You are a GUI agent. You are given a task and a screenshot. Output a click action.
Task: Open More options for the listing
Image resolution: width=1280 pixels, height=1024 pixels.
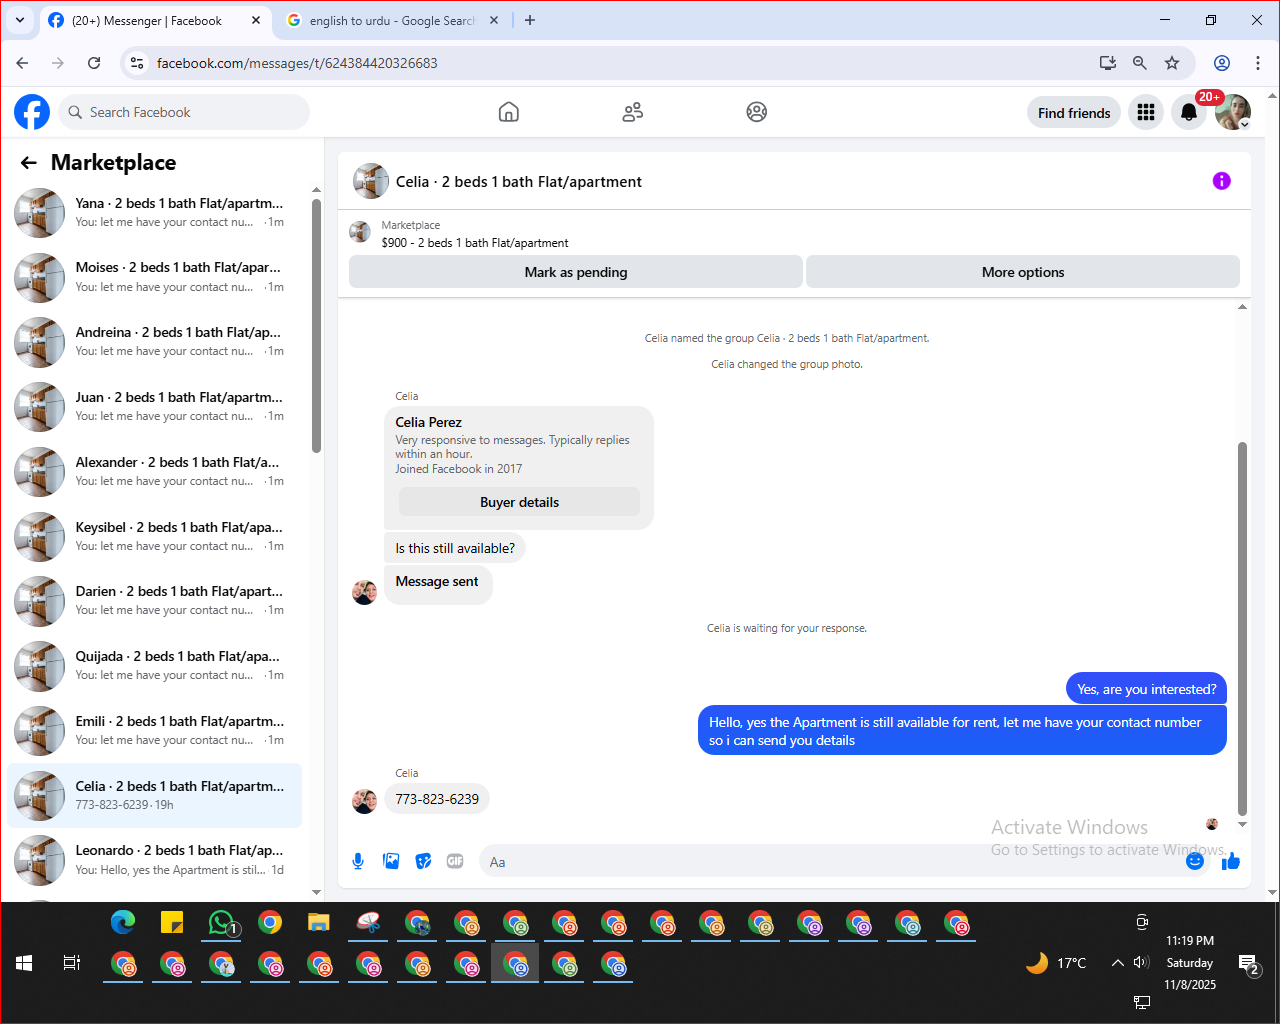click(1023, 272)
